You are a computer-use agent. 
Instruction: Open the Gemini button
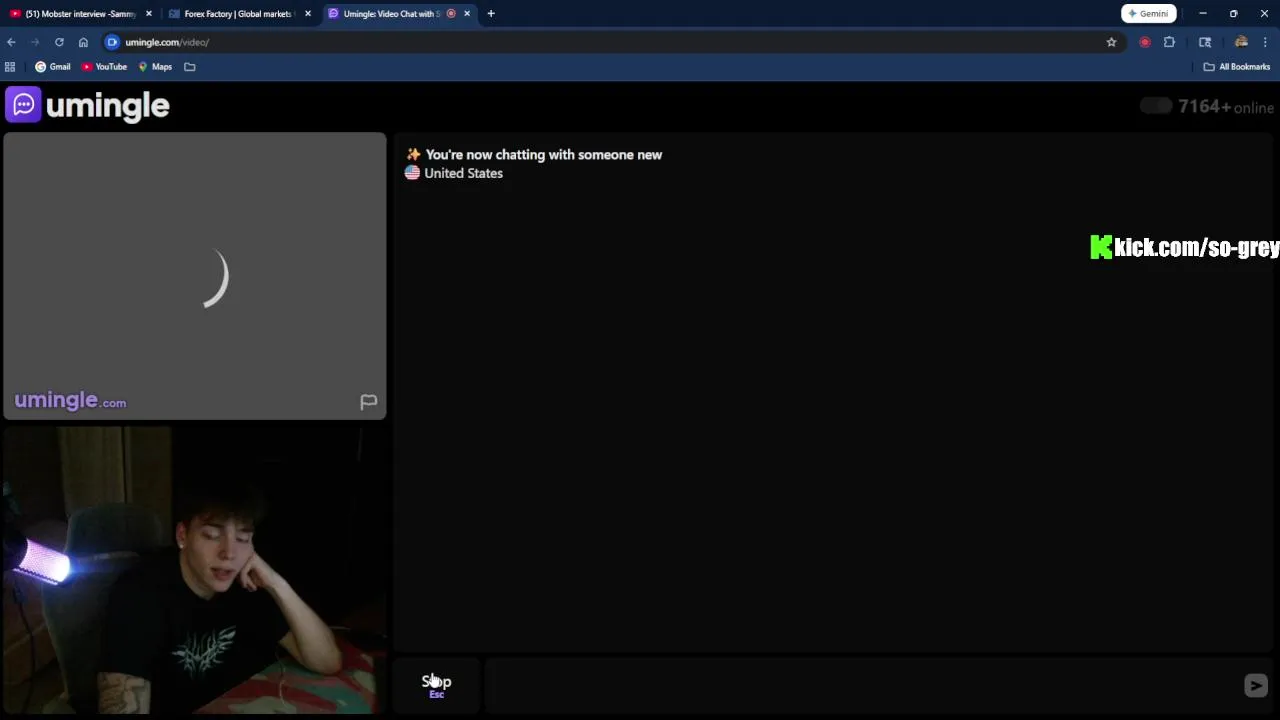point(1148,14)
